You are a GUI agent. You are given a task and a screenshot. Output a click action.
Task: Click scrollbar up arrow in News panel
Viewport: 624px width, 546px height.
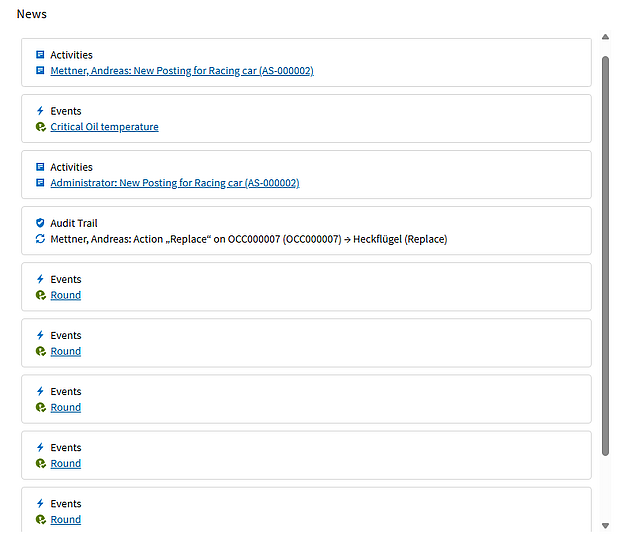605,37
